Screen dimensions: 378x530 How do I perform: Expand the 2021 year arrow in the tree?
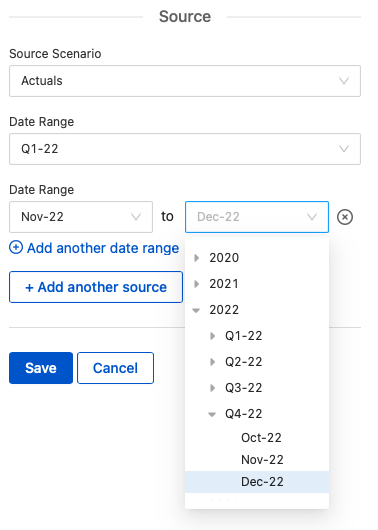[x=196, y=284]
